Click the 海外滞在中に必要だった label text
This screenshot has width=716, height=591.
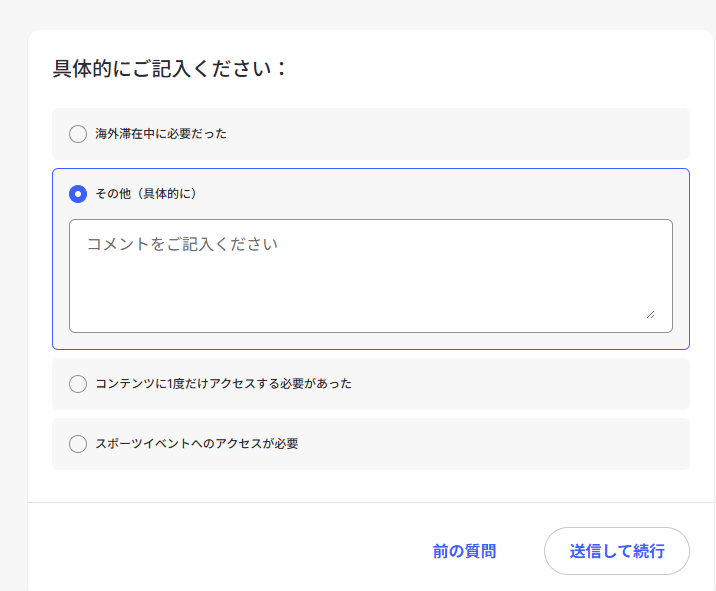click(161, 134)
